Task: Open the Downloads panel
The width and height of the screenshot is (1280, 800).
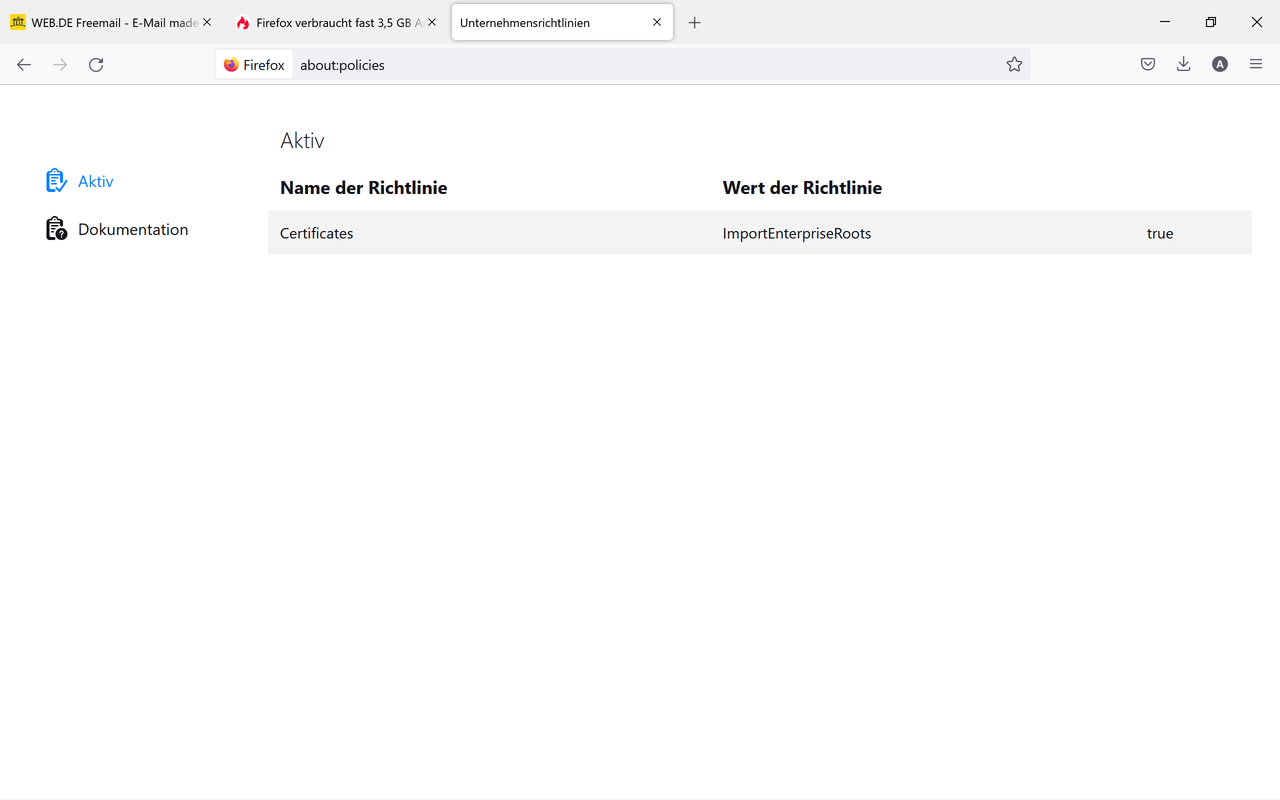Action: (1184, 65)
